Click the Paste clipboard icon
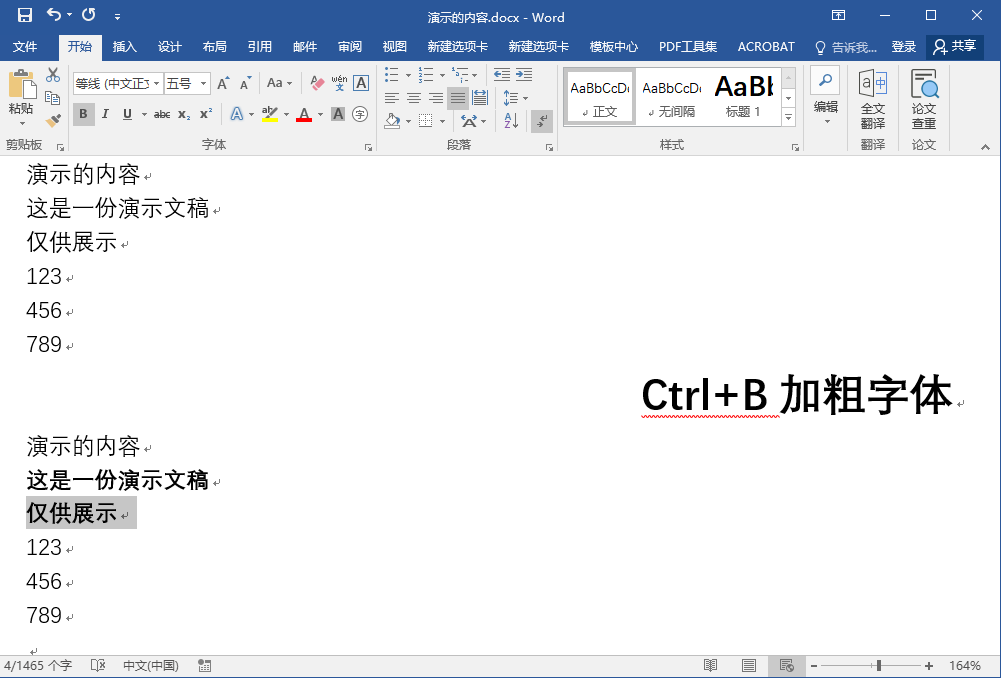Image resolution: width=1001 pixels, height=678 pixels. [21, 85]
